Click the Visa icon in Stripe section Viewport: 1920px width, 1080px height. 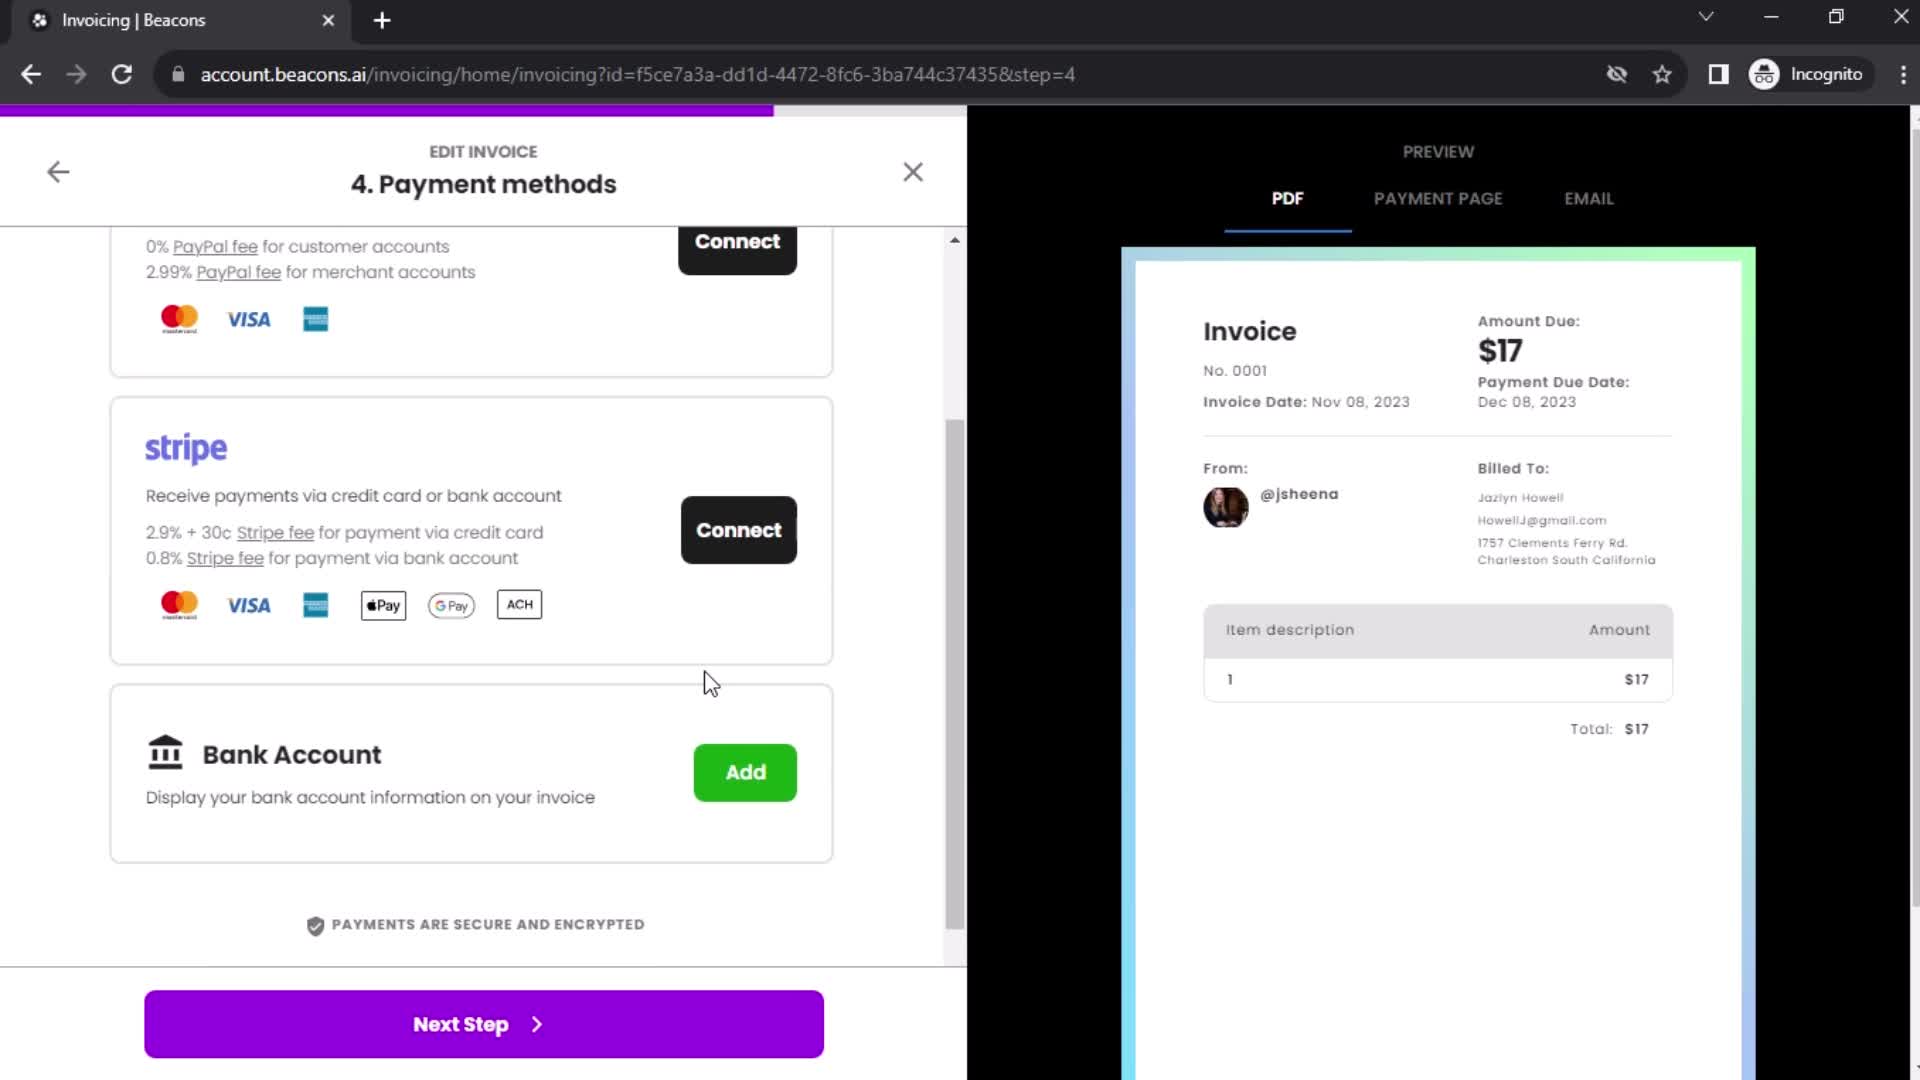[249, 605]
